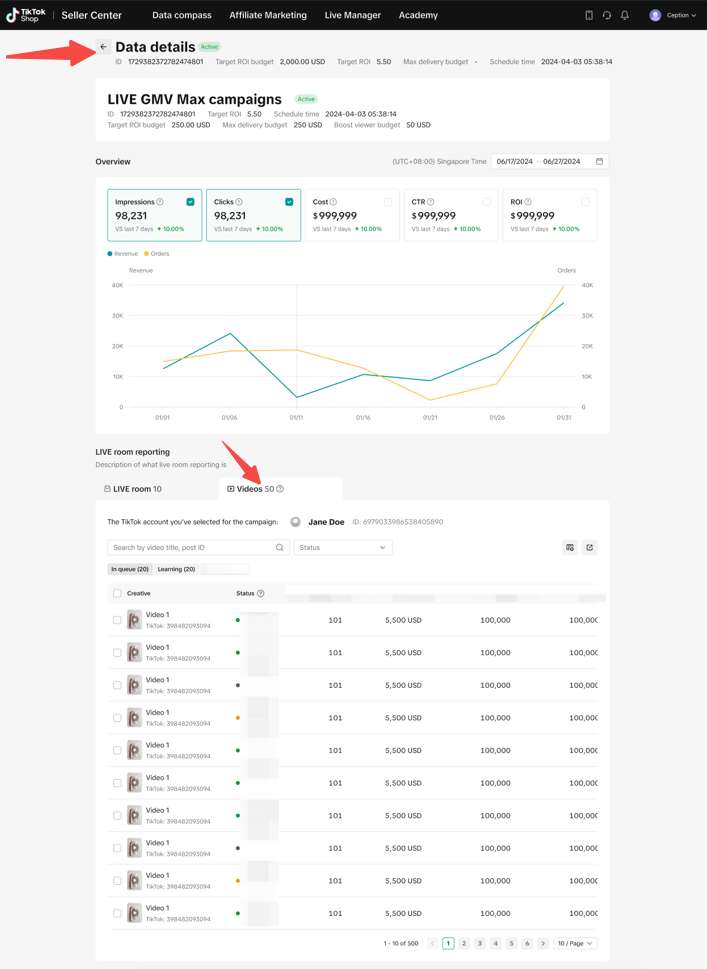
Task: Click the back arrow next to Data details
Action: click(x=103, y=47)
